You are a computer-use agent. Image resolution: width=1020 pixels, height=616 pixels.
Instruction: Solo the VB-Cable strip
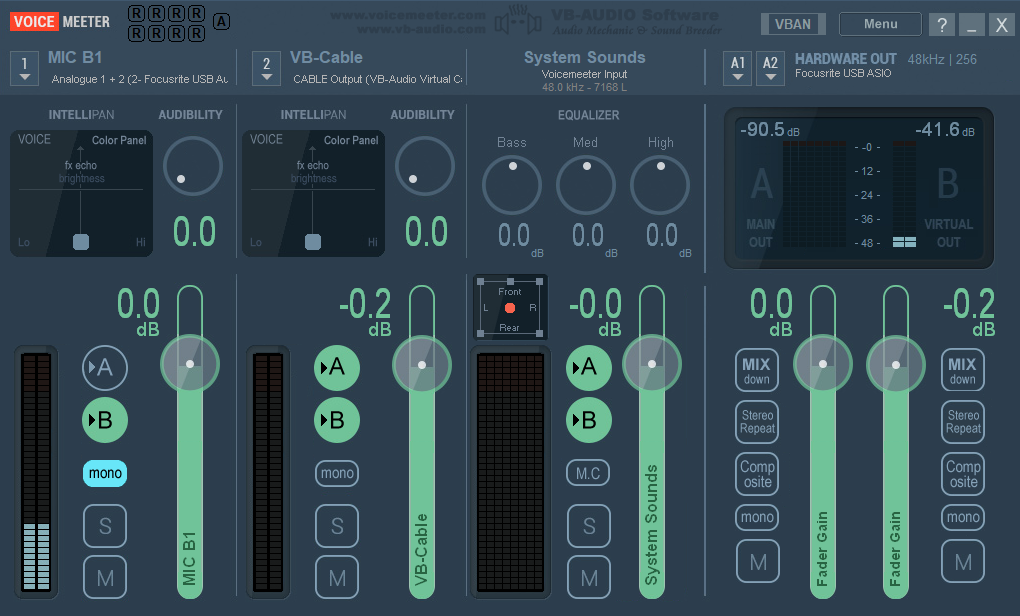pyautogui.click(x=337, y=526)
